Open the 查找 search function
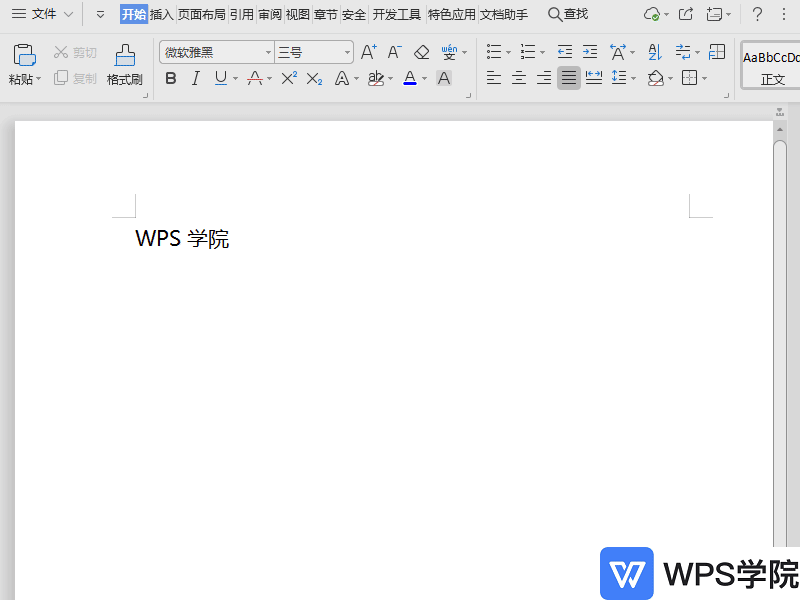 [x=568, y=14]
